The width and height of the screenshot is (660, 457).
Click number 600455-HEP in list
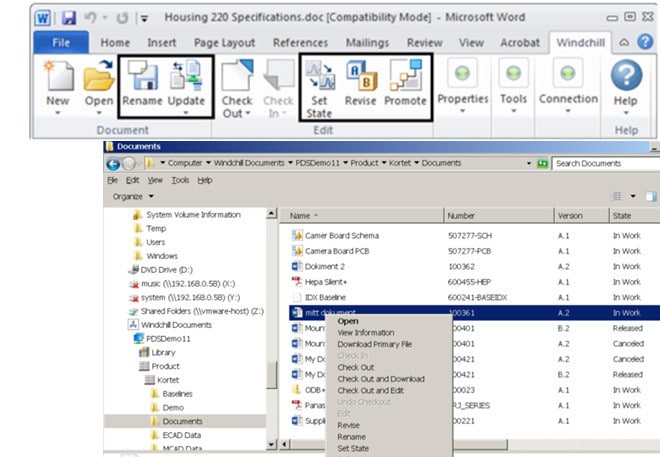(469, 282)
